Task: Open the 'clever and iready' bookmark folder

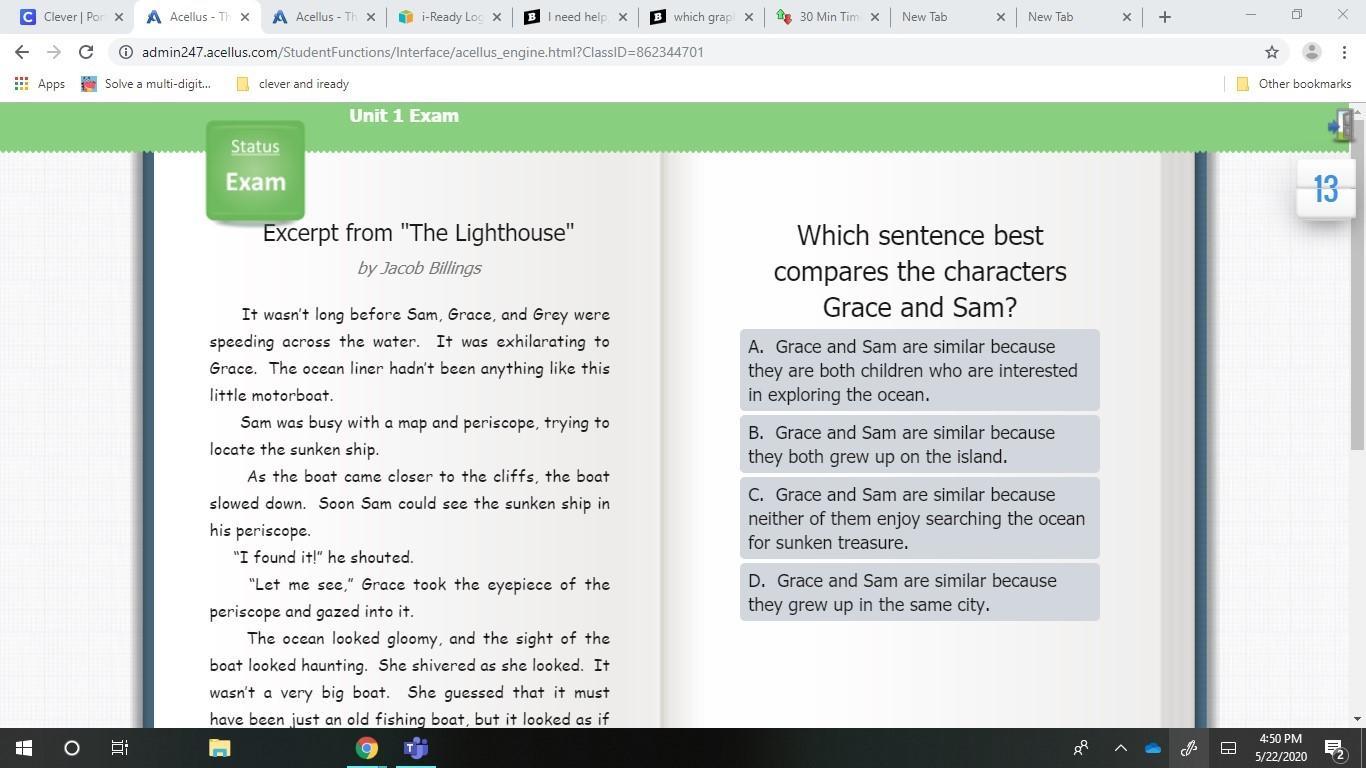Action: click(292, 84)
